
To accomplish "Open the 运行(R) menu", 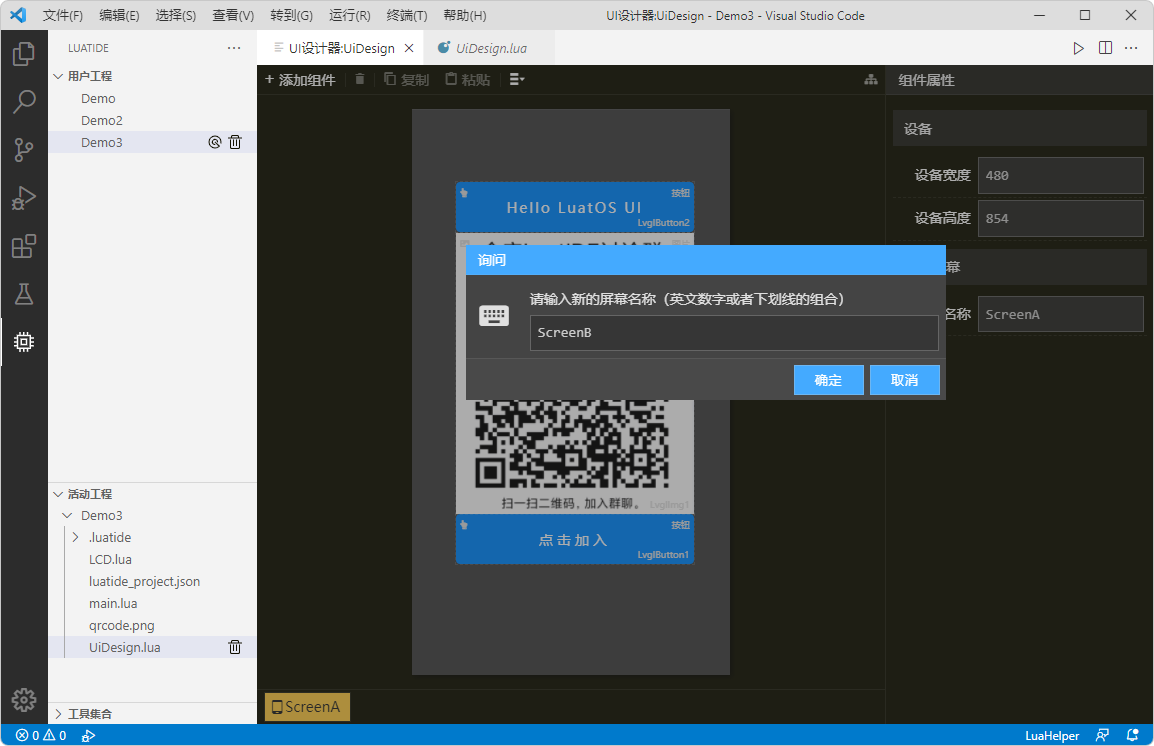I will coord(350,15).
